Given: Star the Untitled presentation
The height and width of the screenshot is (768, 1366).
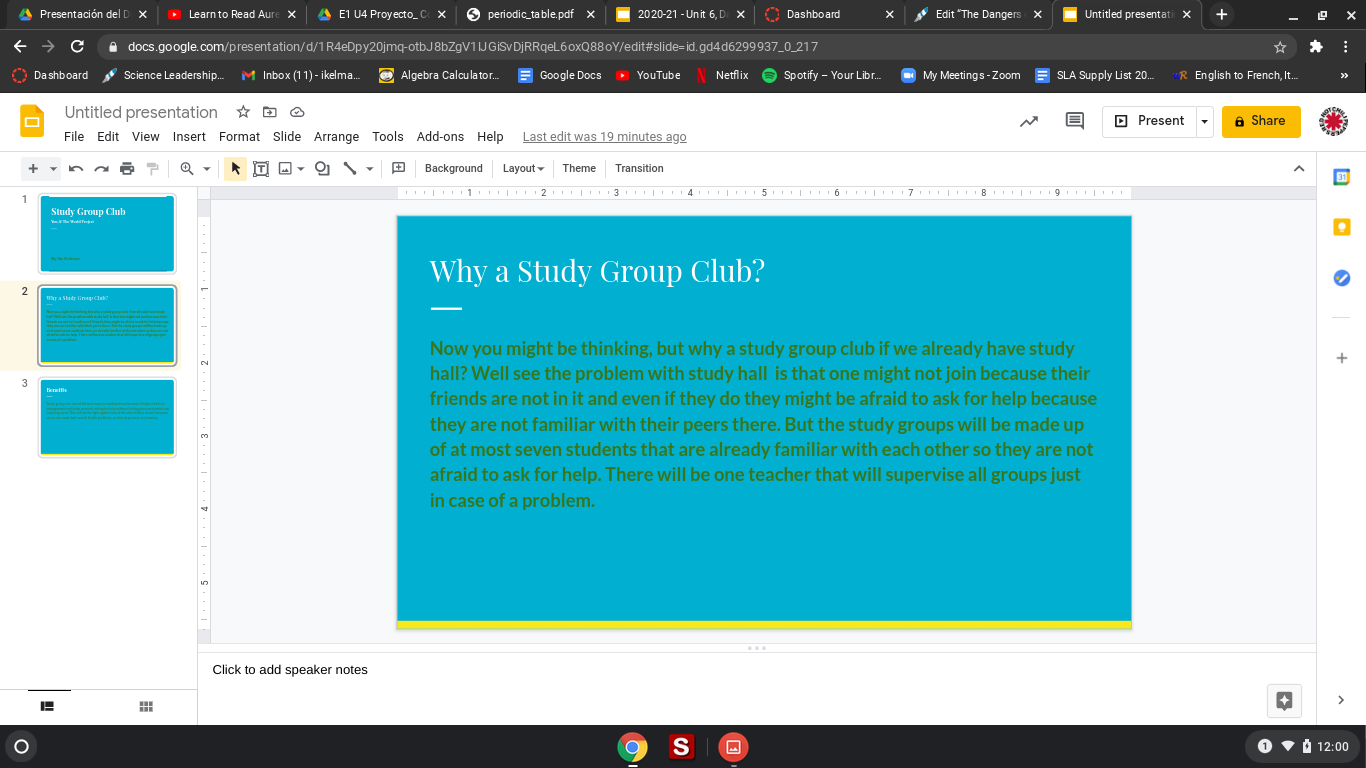Looking at the screenshot, I should [x=243, y=112].
